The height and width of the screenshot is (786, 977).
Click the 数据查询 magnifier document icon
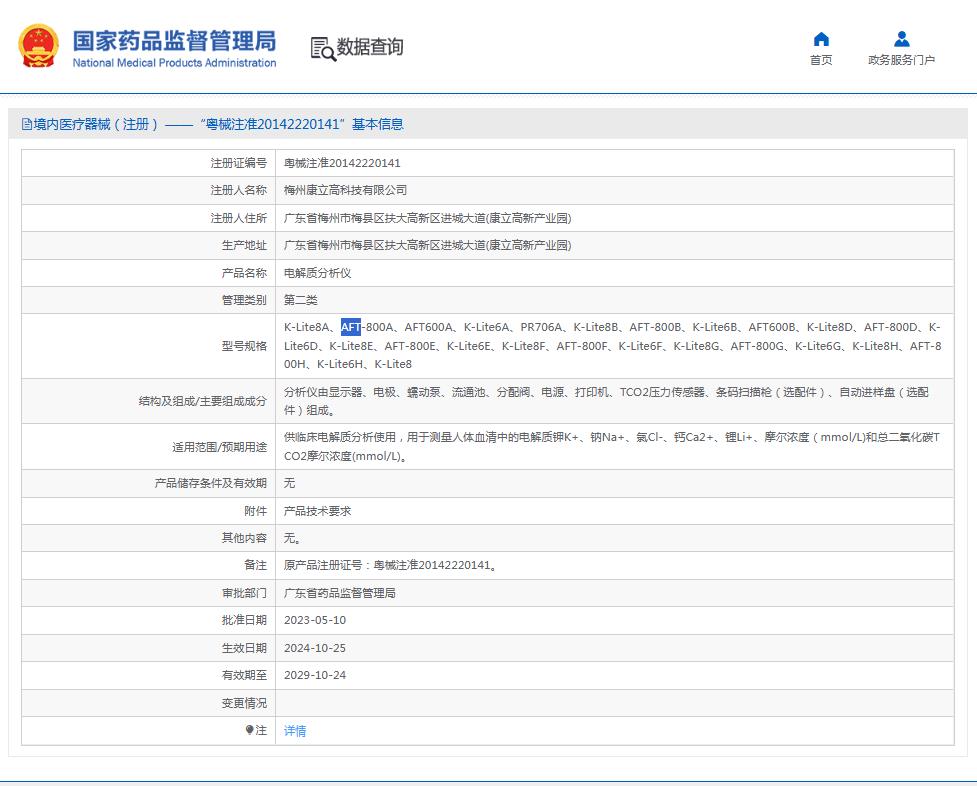321,46
